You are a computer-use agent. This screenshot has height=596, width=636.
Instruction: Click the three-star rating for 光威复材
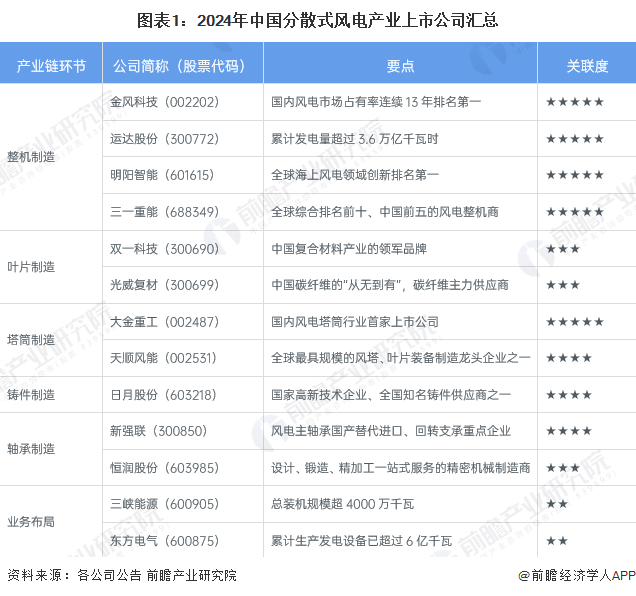(563, 285)
